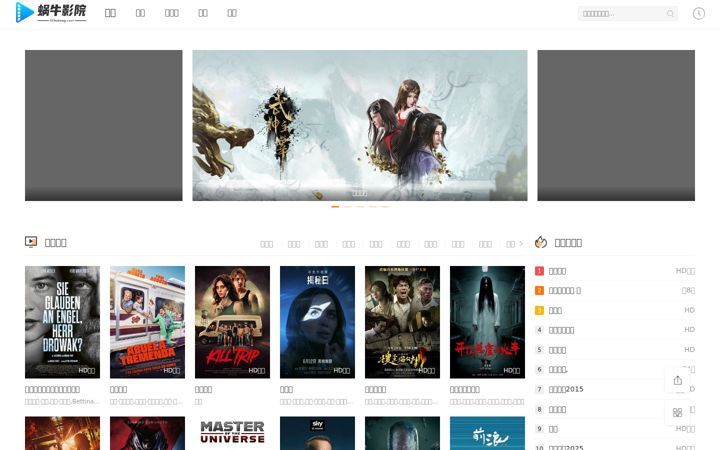Open the first navigation item next to the logo
Image resolution: width=720 pixels, height=450 pixels.
pos(110,13)
